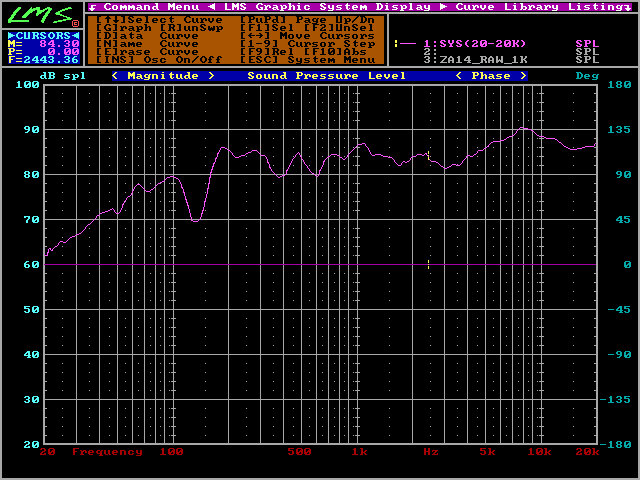
Task: Click the red Frequency axis title
Action: pyautogui.click(x=107, y=452)
